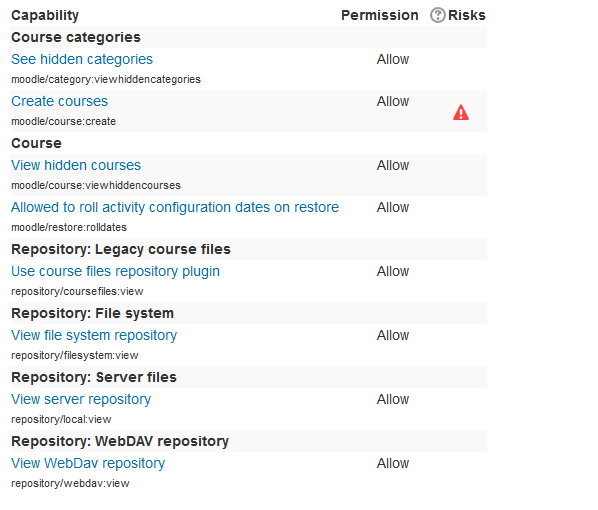The image size is (598, 510).
Task: Select the Repository: WebDAV repository heading
Action: 120,442
